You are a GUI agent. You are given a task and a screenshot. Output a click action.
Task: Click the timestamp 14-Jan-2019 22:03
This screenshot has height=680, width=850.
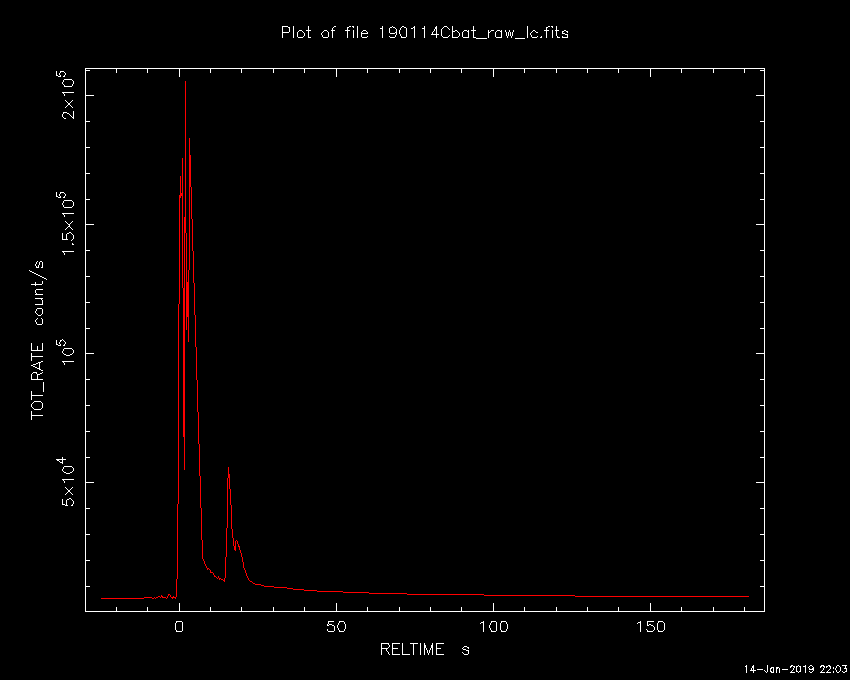(795, 669)
